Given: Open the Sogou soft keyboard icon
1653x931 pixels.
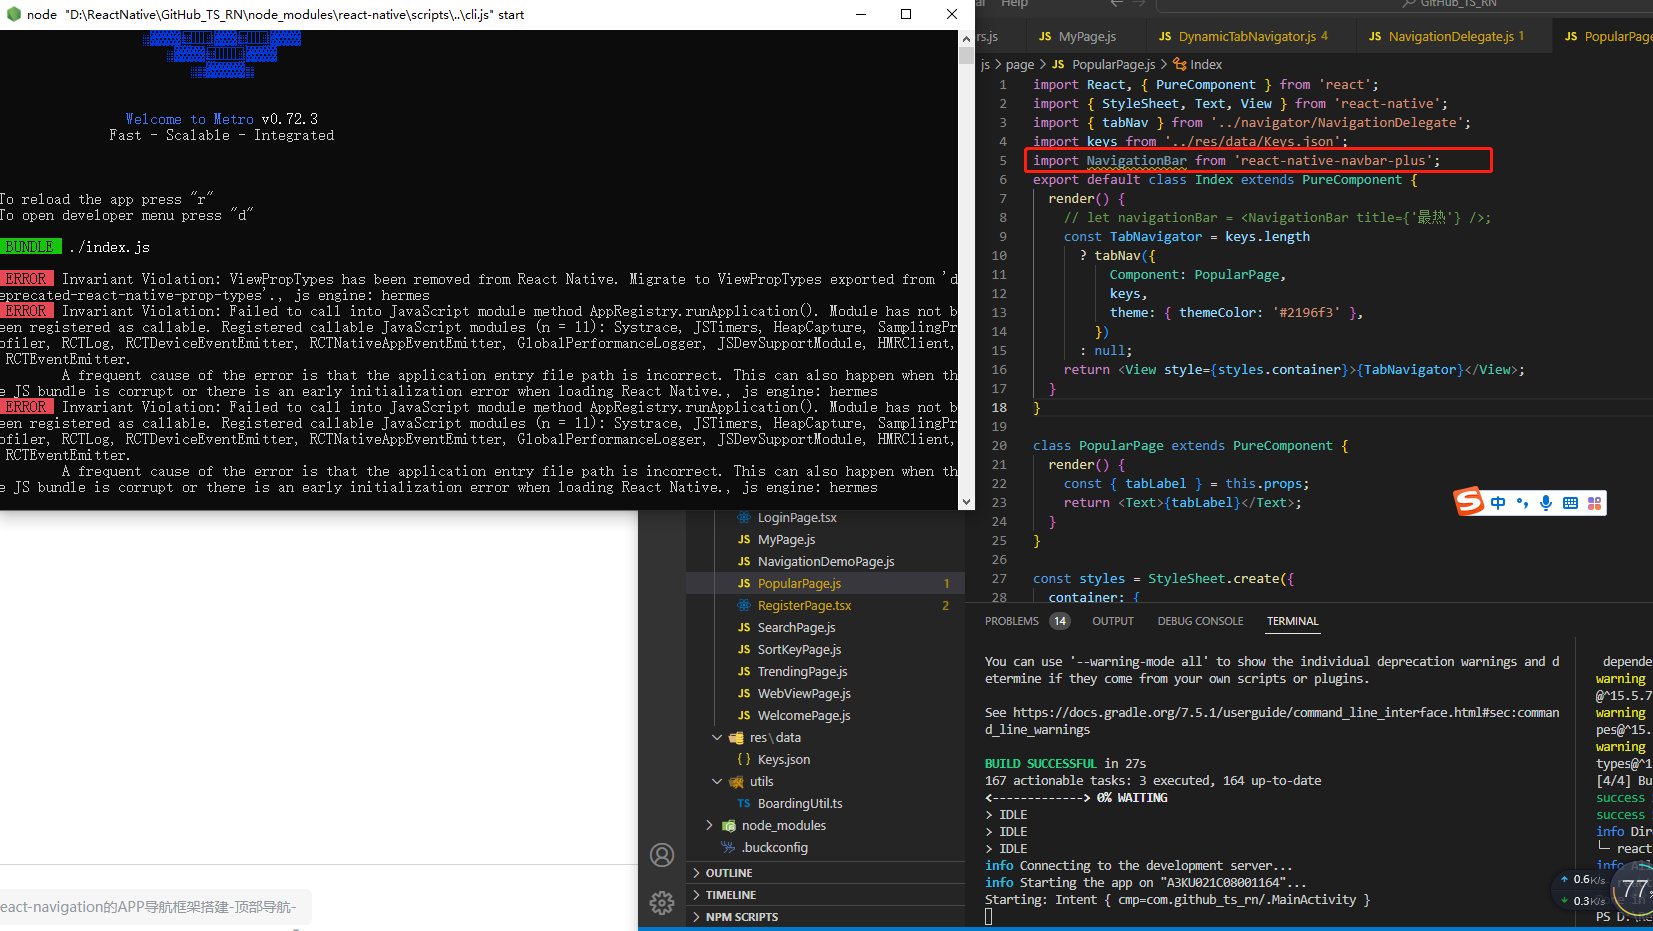Looking at the screenshot, I should tap(1570, 503).
